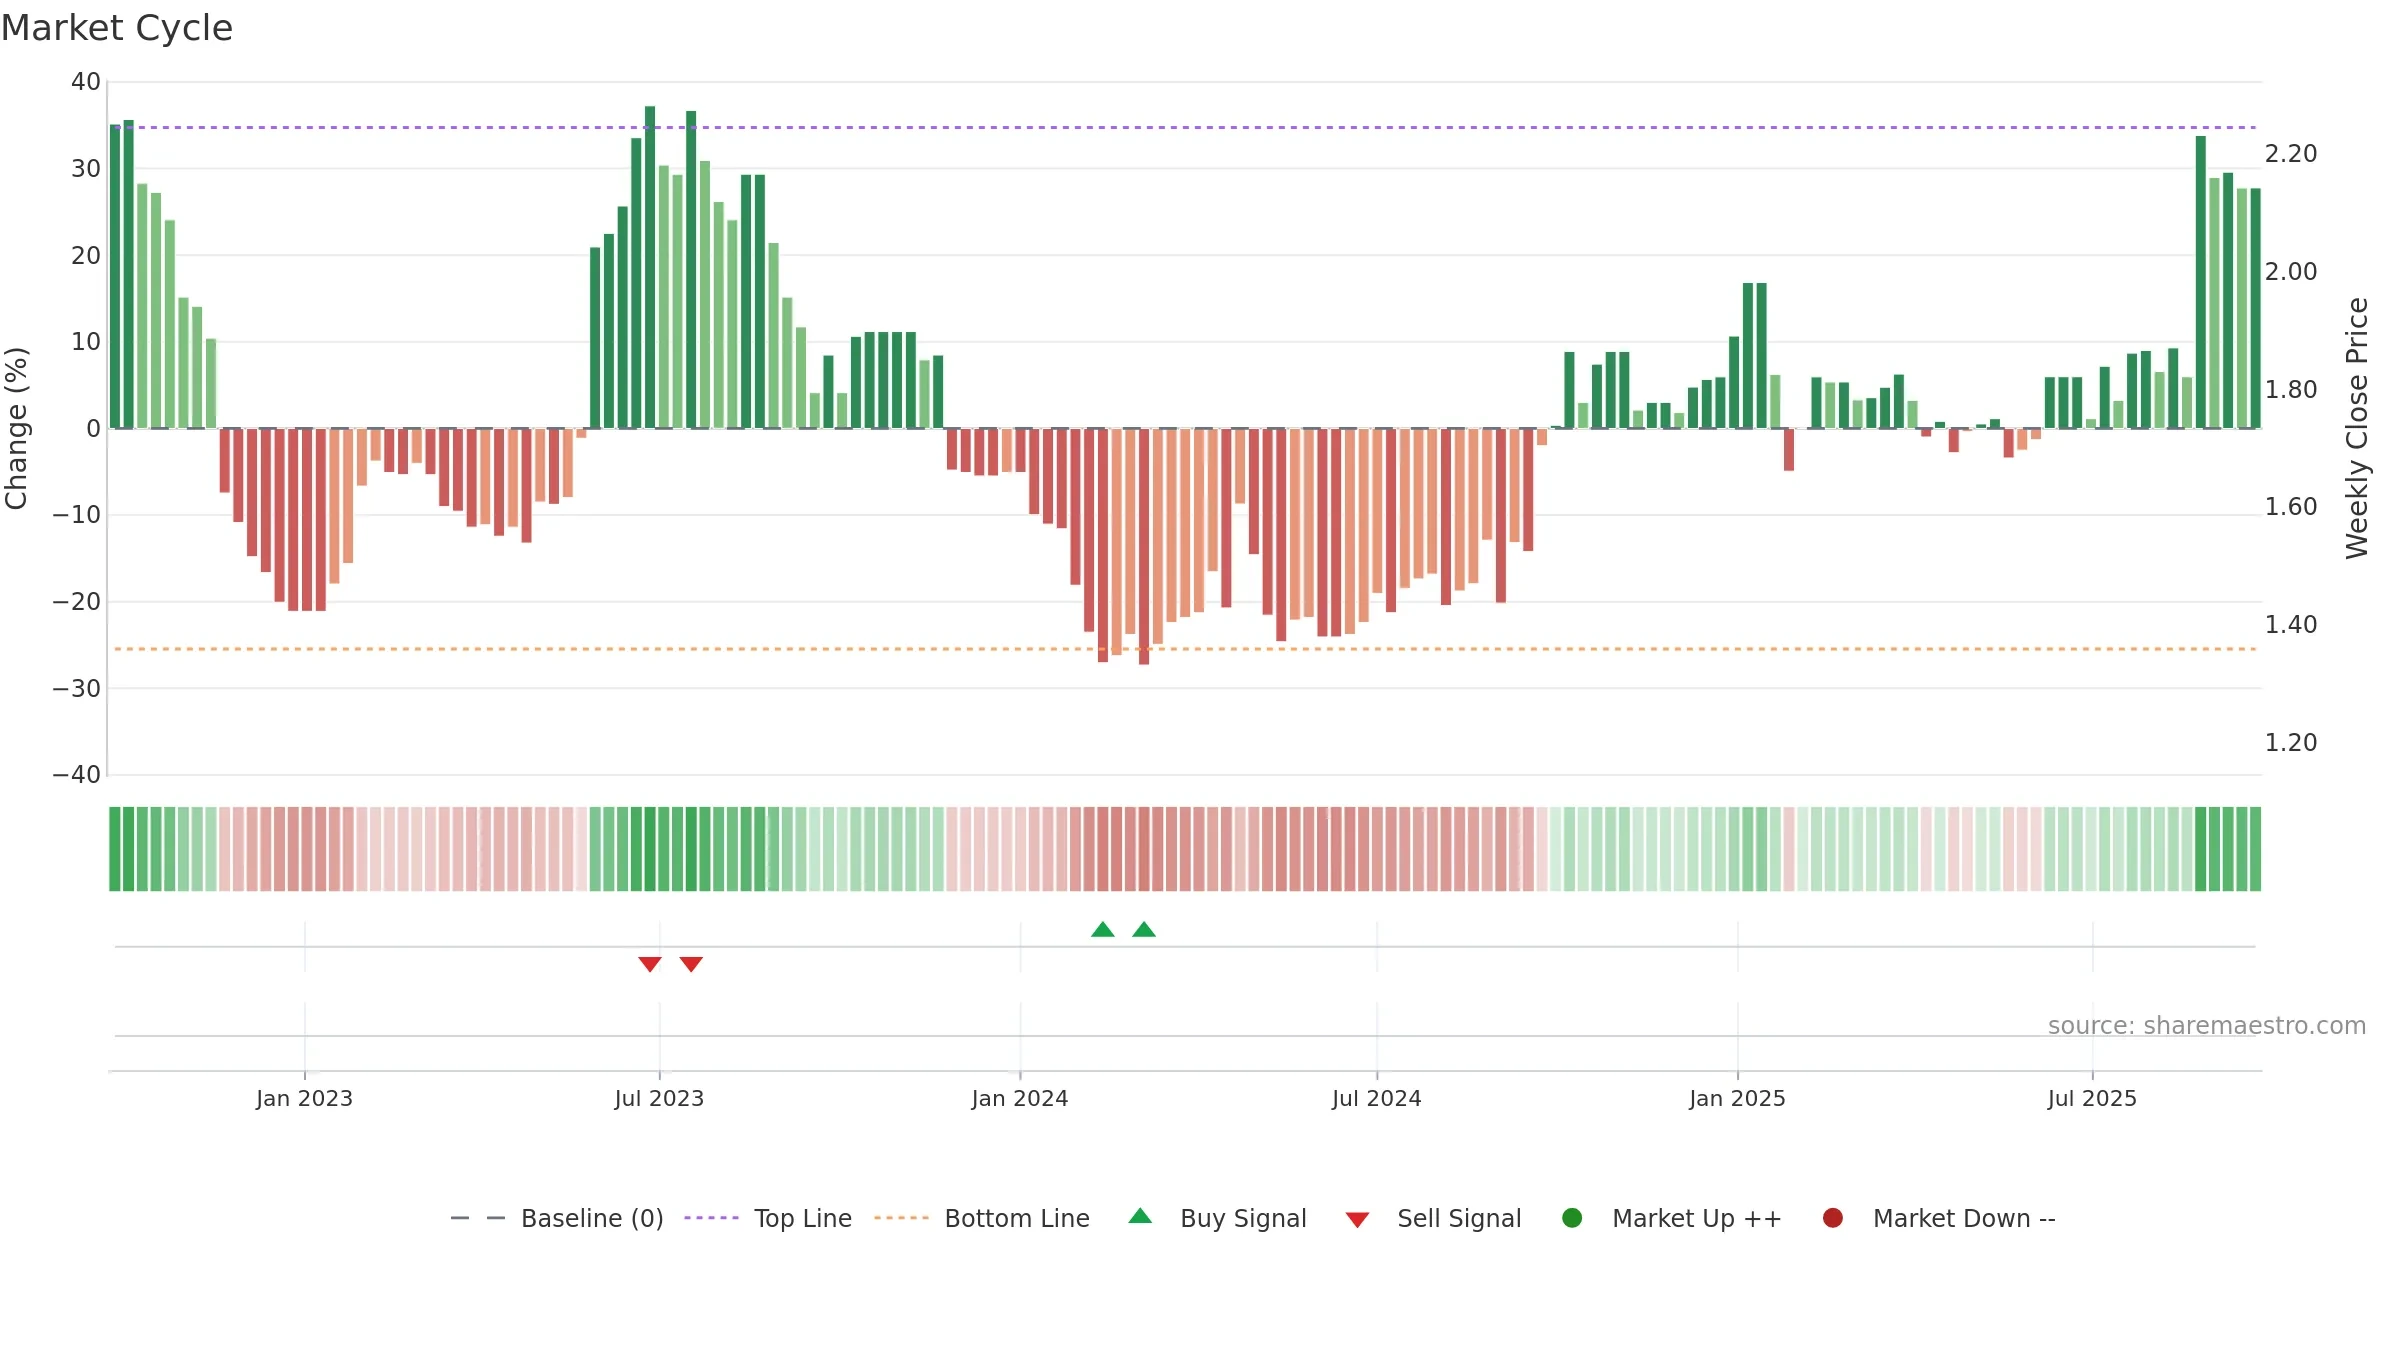Click the red Sell Signal triangle icon in legend
Screen dimensions: 2400x1350
point(1357,1220)
